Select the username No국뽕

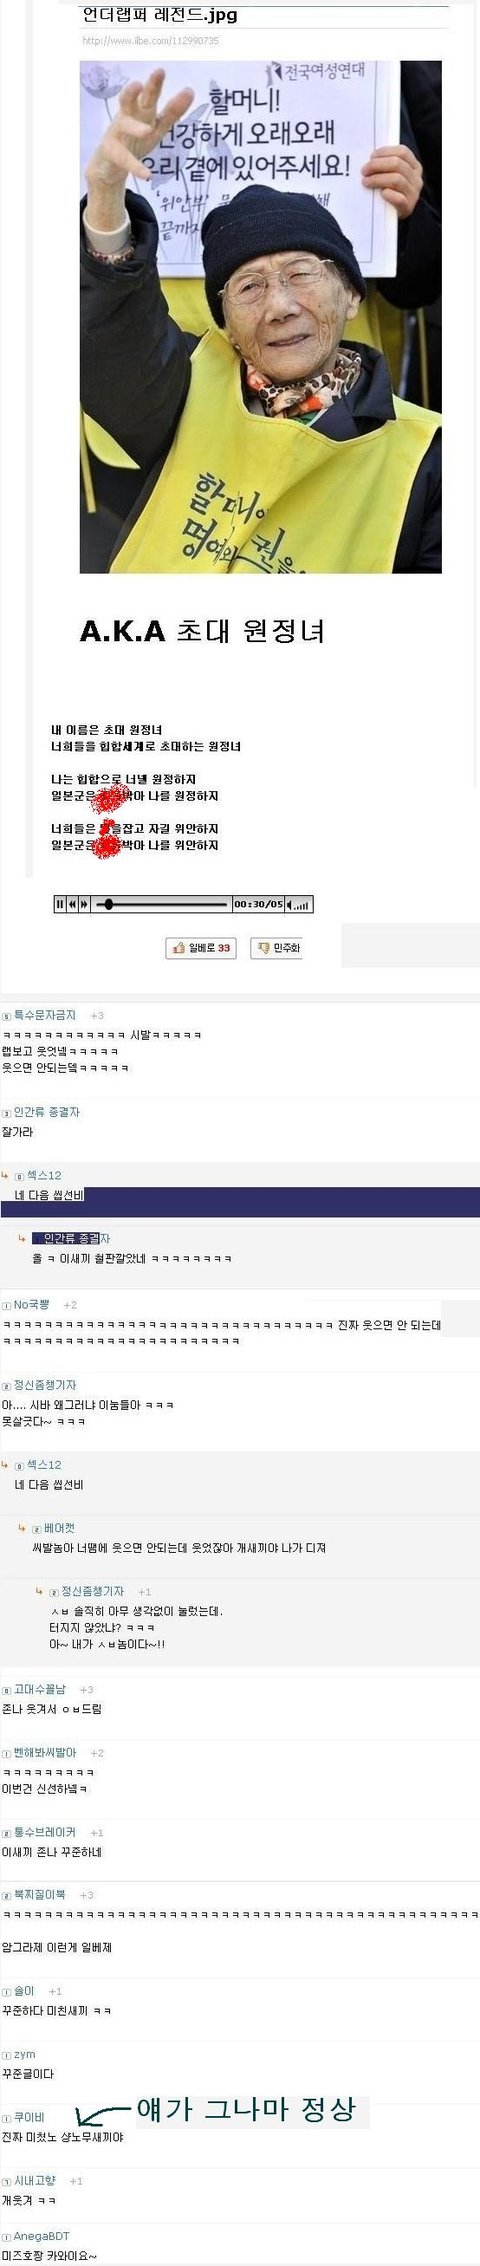point(32,1305)
